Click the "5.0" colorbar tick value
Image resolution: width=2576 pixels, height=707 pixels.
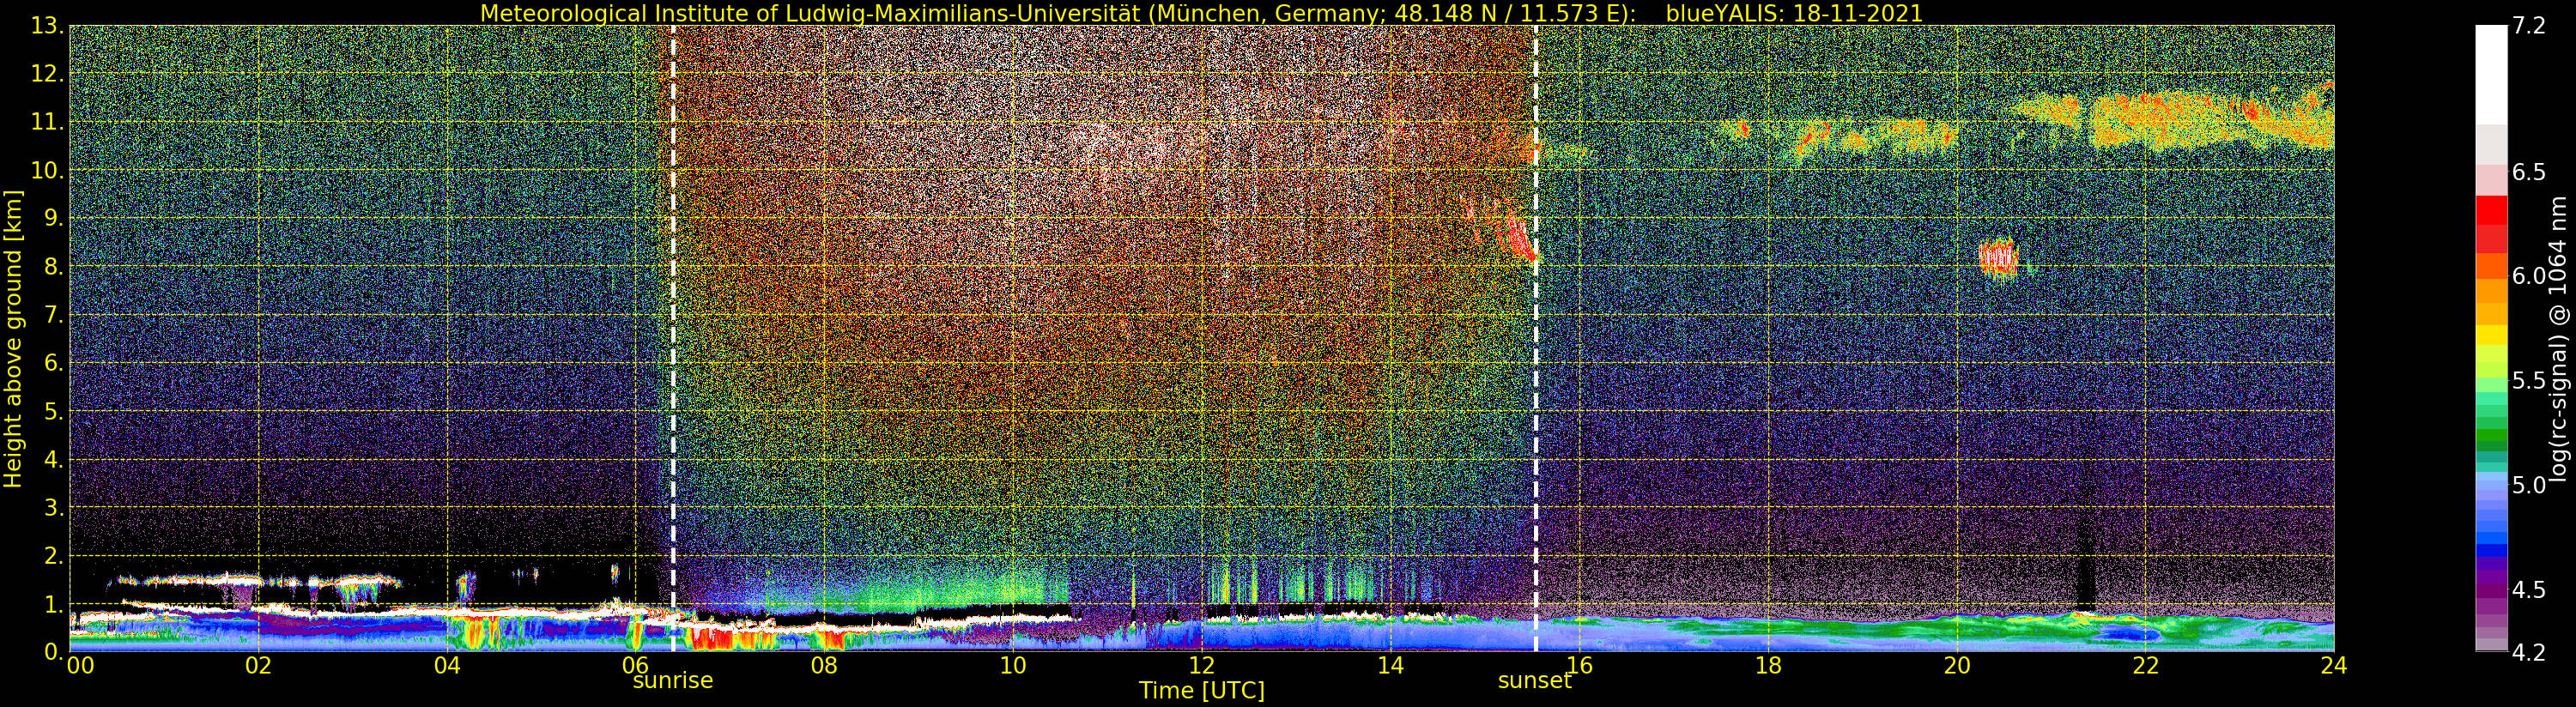[2529, 485]
